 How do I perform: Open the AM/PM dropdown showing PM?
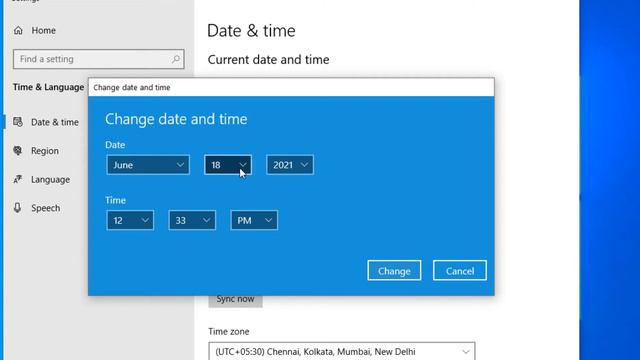254,220
